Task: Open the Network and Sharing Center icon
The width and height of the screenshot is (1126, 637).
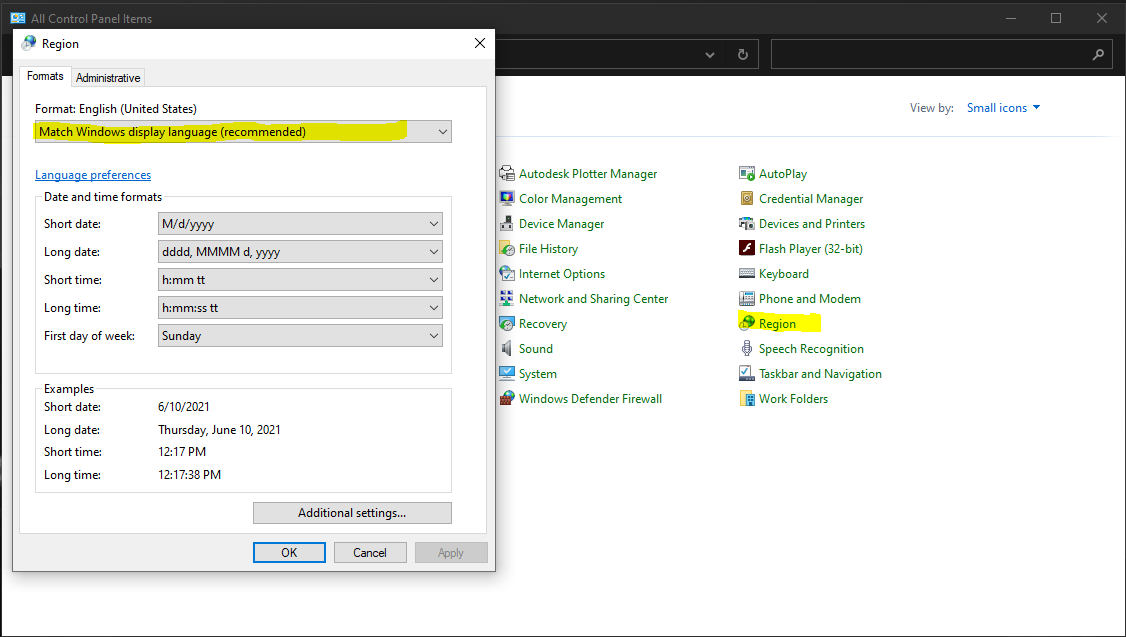Action: pos(507,299)
